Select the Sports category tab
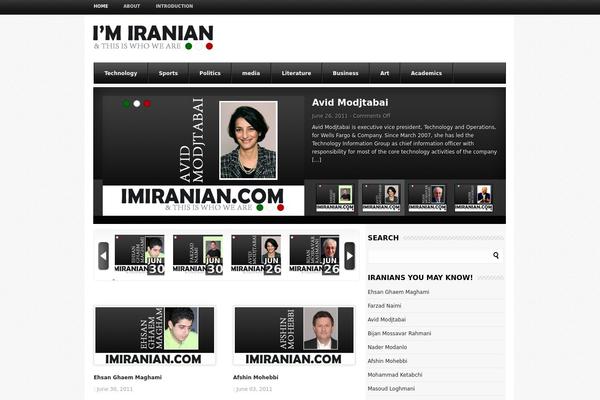Image resolution: width=600 pixels, height=400 pixels. (x=168, y=73)
